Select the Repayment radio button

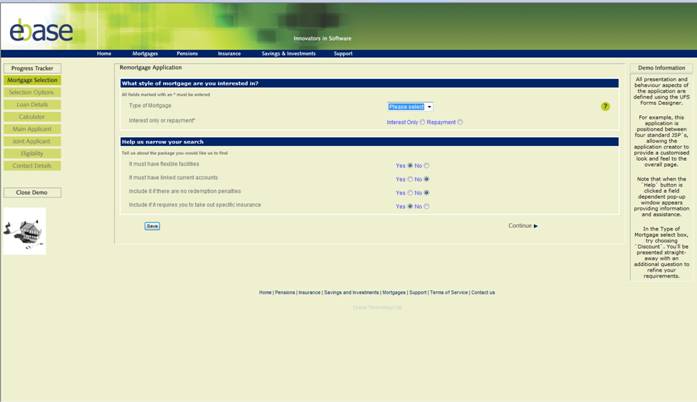[x=460, y=122]
